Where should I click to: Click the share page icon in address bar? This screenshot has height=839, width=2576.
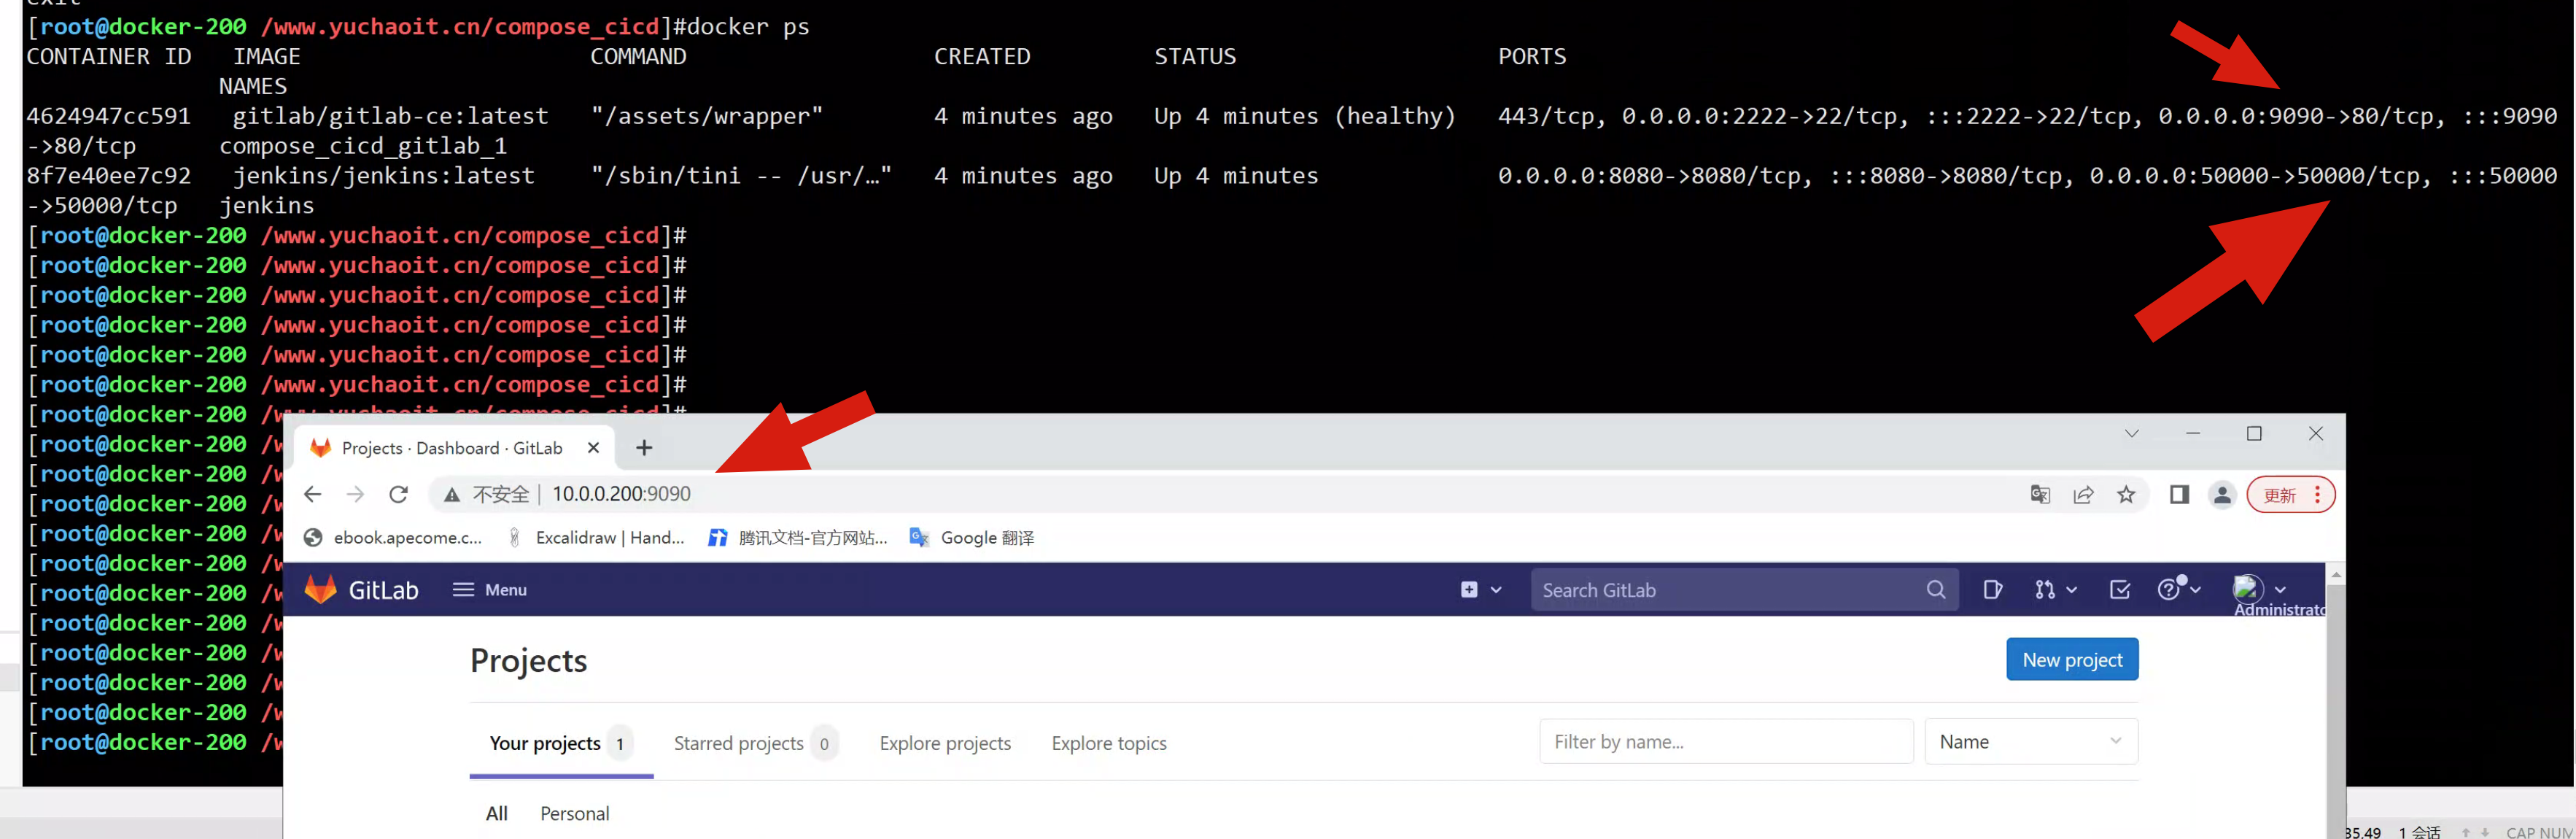2083,495
